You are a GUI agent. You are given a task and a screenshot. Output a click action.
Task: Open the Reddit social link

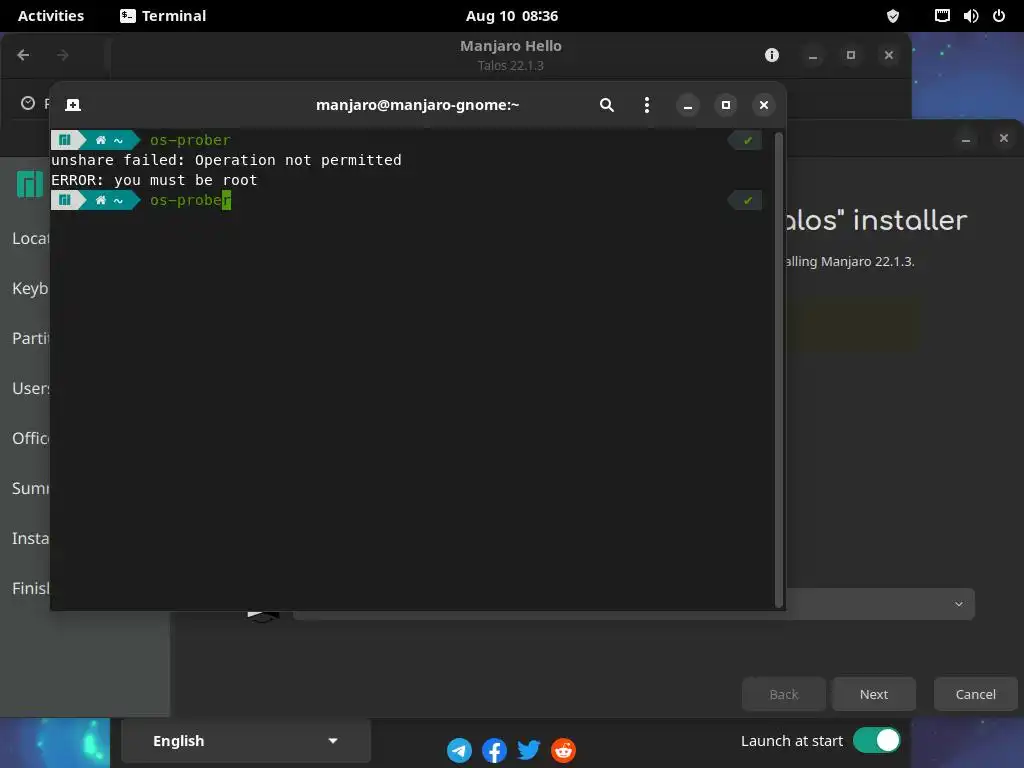click(x=564, y=750)
